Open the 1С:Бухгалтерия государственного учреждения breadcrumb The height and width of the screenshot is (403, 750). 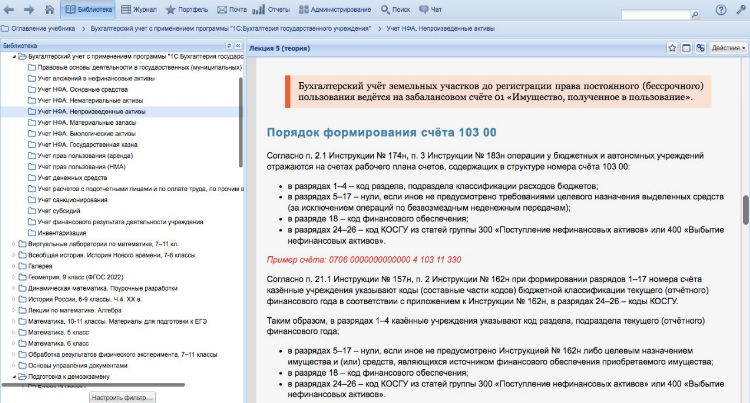231,29
